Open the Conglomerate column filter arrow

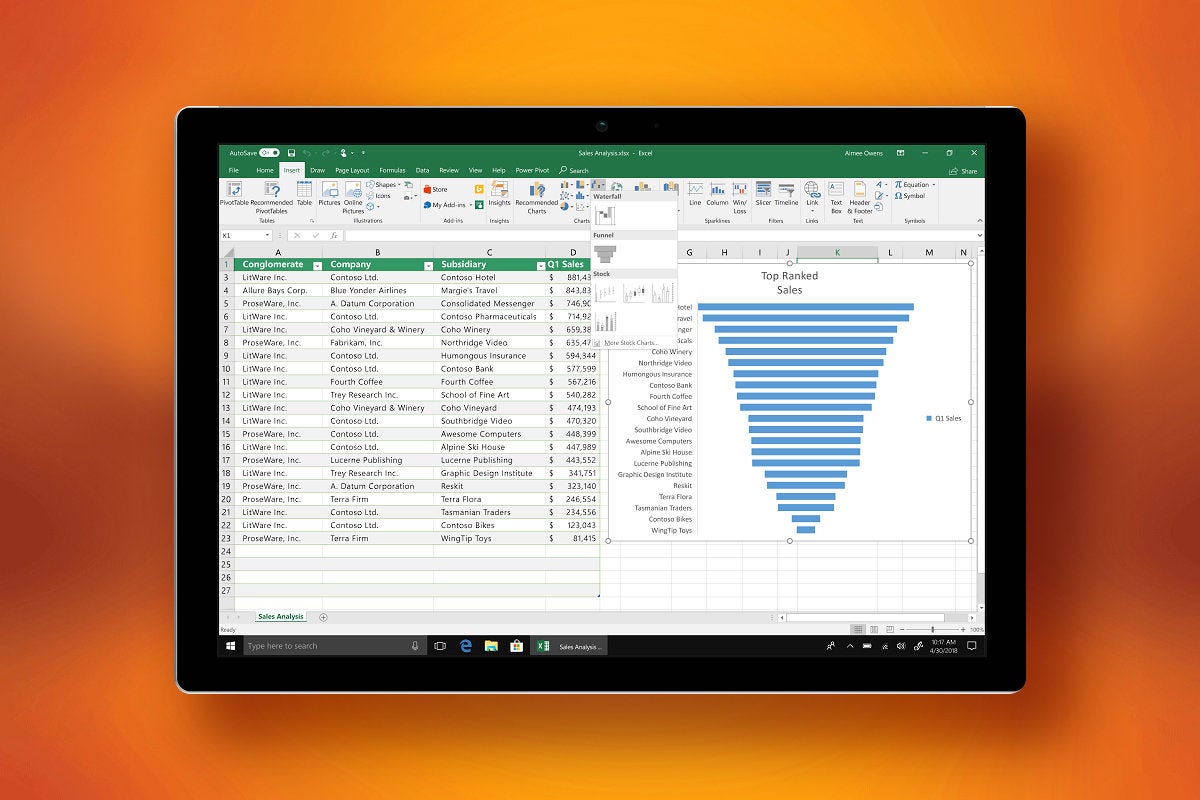click(x=317, y=263)
